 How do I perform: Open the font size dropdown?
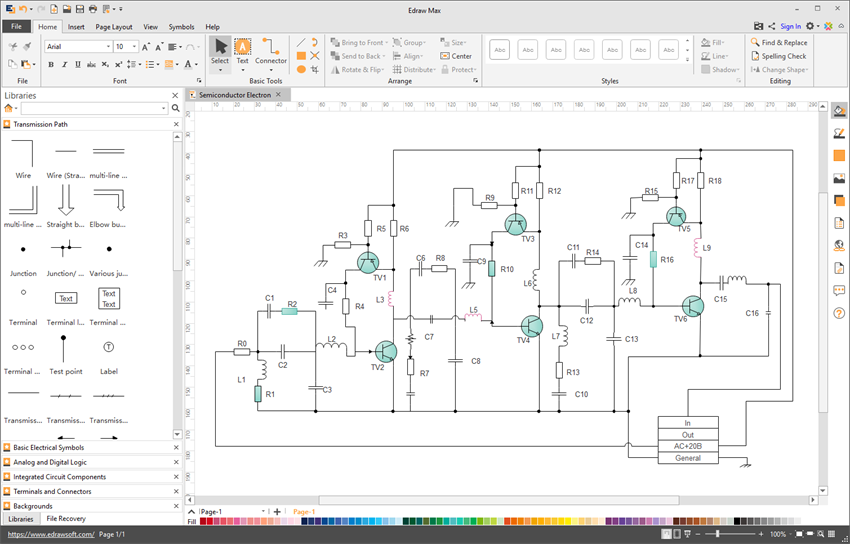[x=134, y=47]
